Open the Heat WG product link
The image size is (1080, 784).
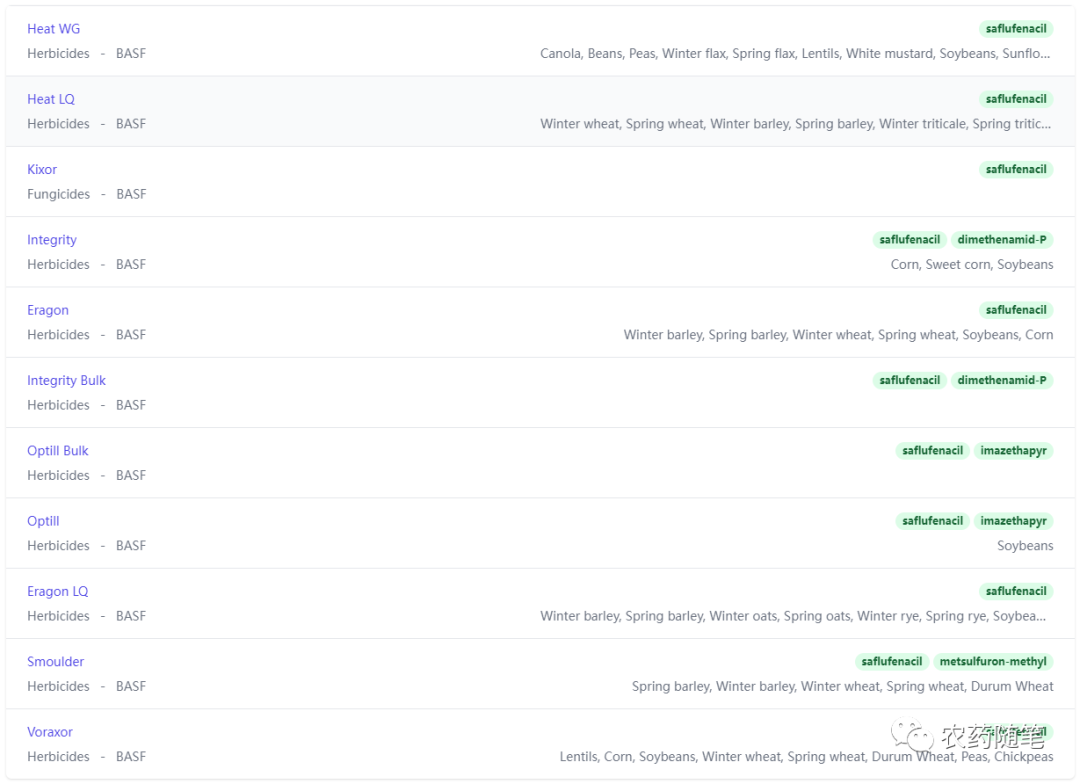point(54,29)
